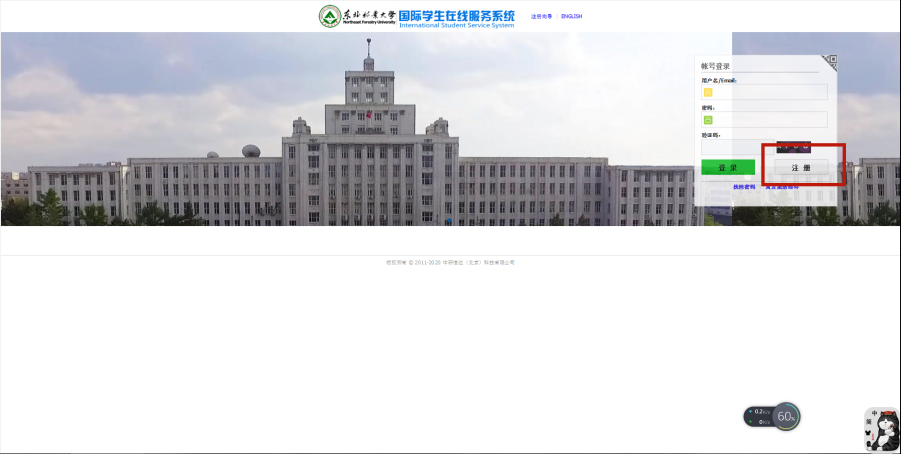Click the 60% memory usage circle
Screen dimensions: 901x454
coord(787,416)
